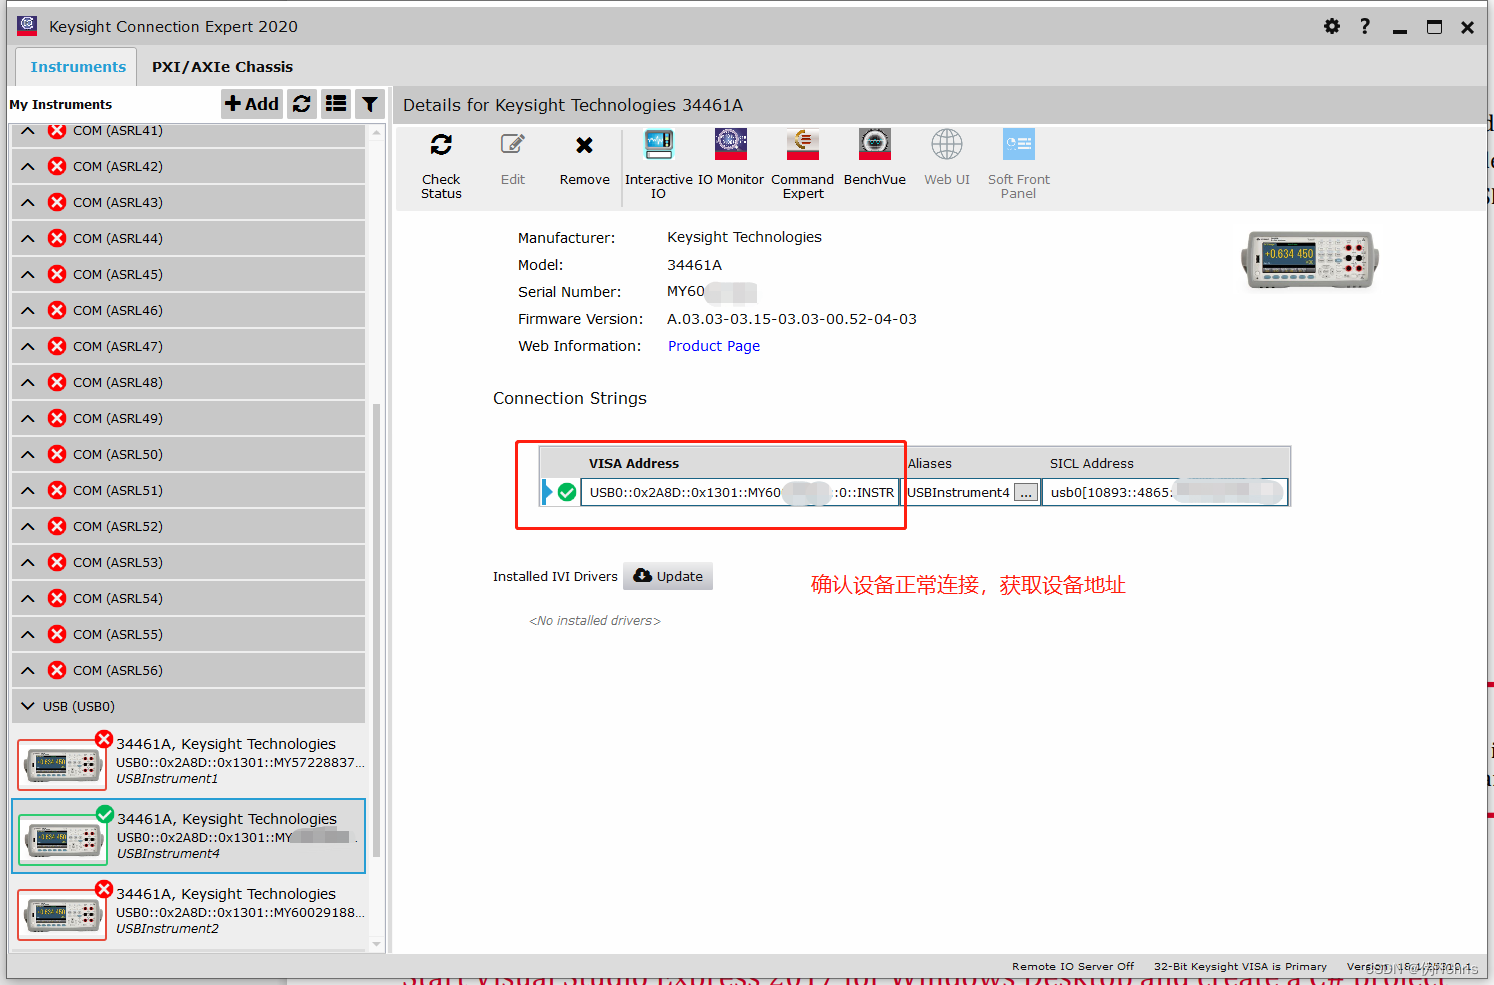Launch the IO Monitor tool
This screenshot has height=985, width=1494.
pos(731,155)
